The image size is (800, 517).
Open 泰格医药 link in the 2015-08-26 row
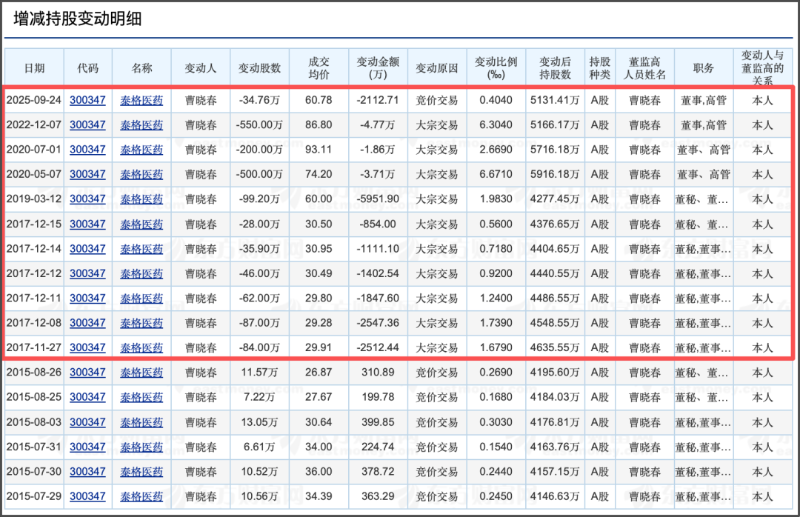[142, 373]
